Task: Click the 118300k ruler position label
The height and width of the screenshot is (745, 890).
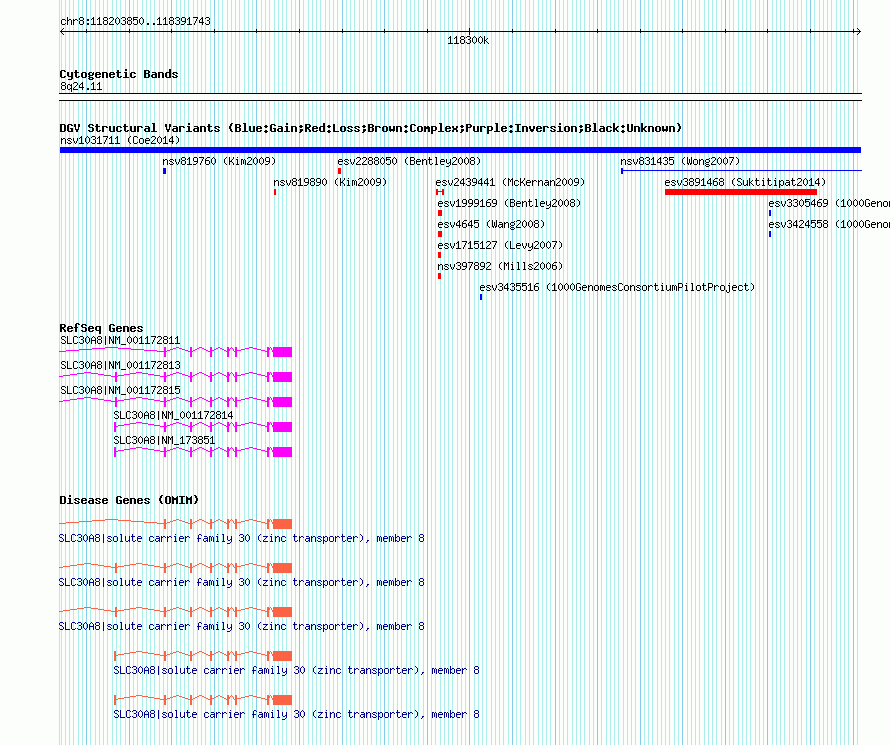Action: pos(468,40)
